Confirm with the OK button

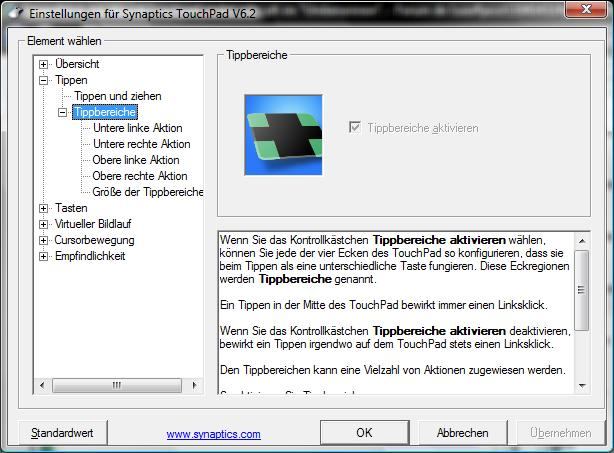tap(365, 433)
